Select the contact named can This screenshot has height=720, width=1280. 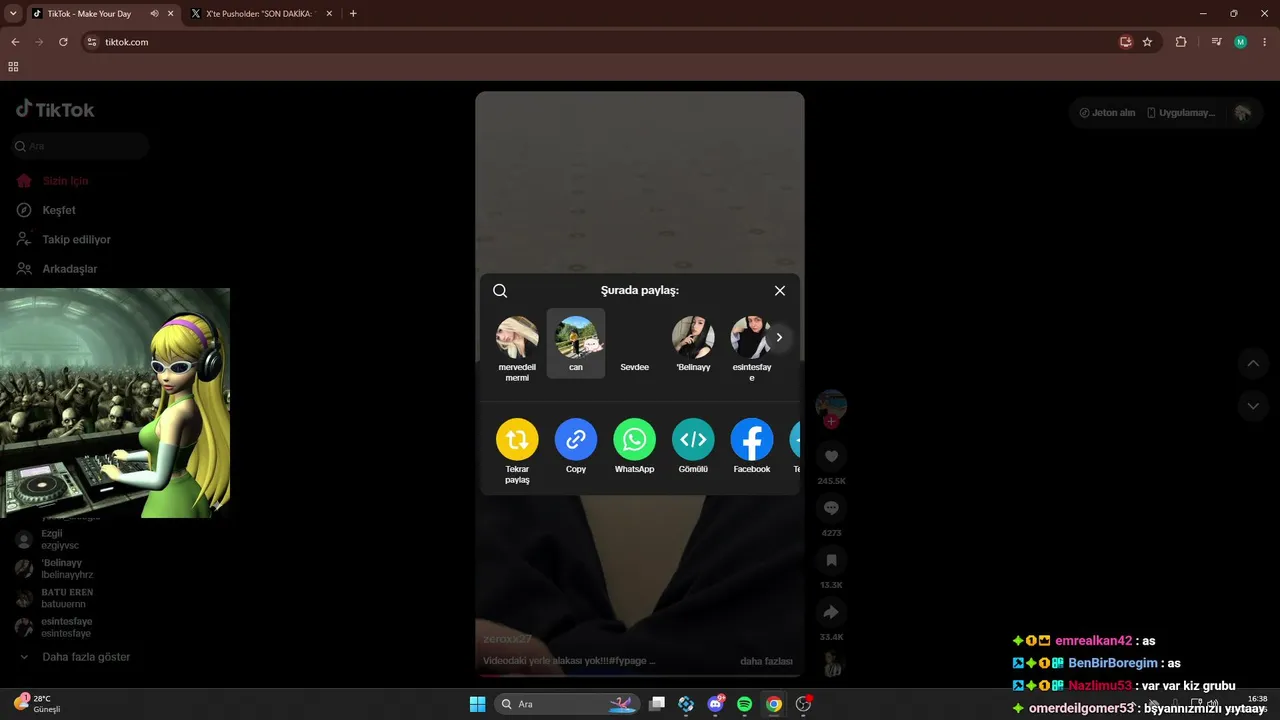(576, 343)
